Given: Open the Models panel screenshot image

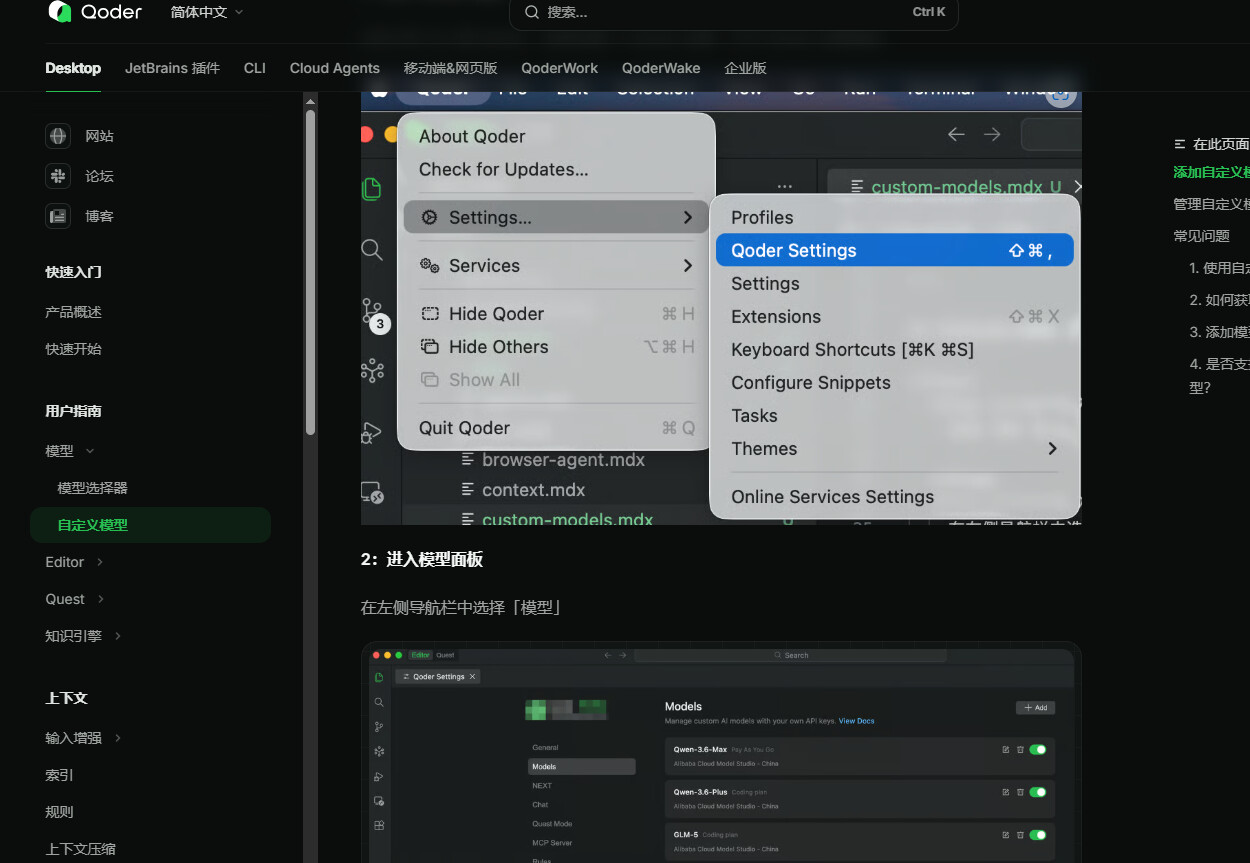Looking at the screenshot, I should click(721, 752).
